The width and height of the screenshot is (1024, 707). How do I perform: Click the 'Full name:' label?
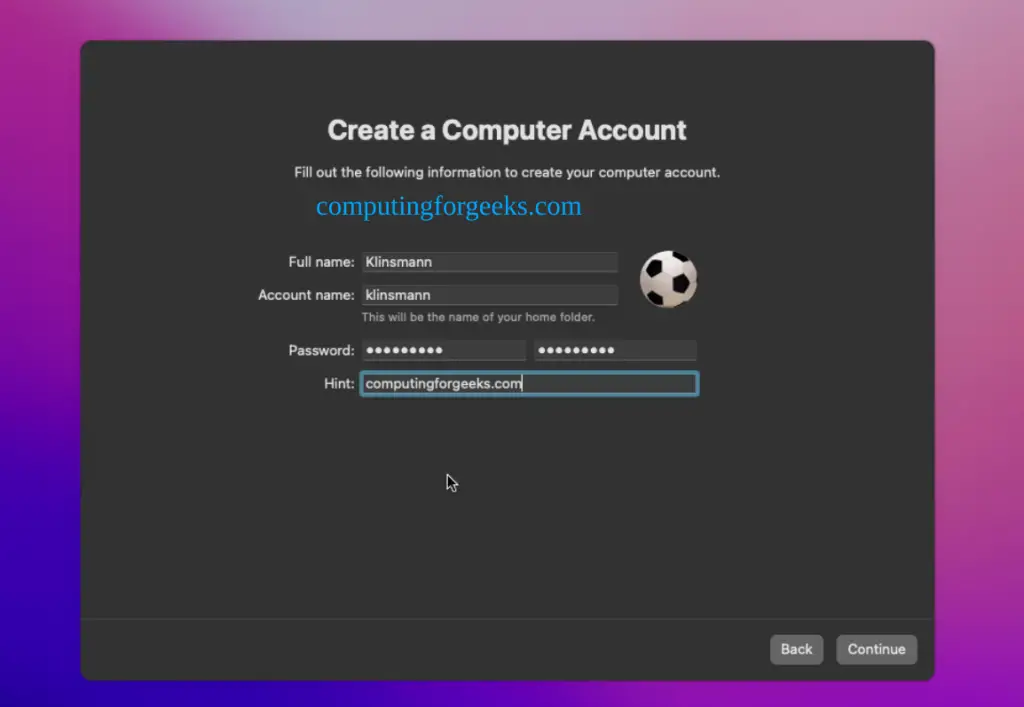321,262
